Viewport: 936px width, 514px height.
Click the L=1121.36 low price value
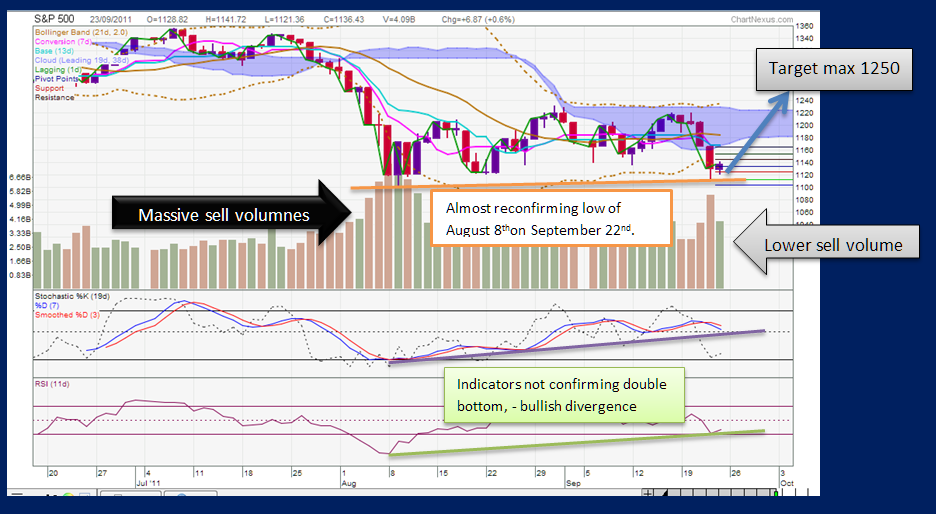[284, 20]
